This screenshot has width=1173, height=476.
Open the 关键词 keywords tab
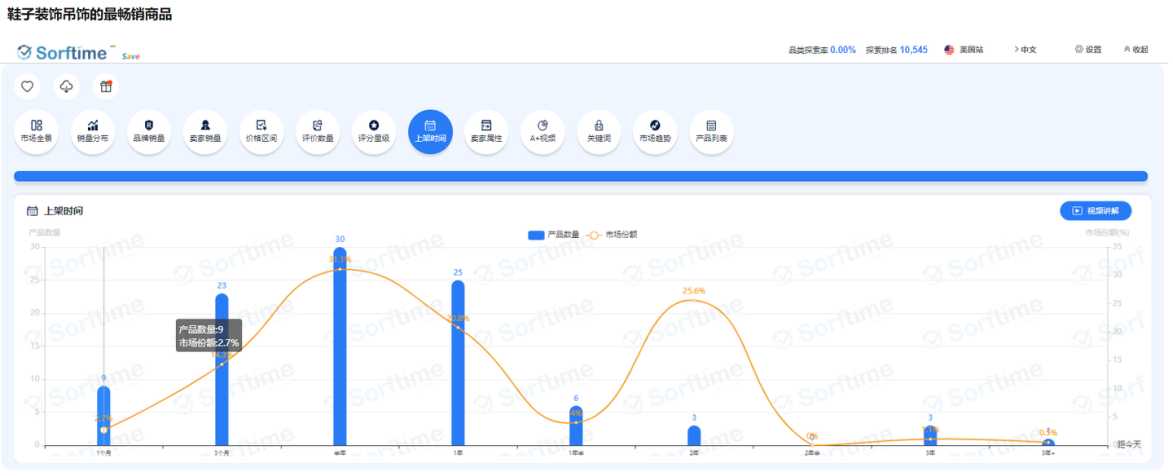pos(598,132)
